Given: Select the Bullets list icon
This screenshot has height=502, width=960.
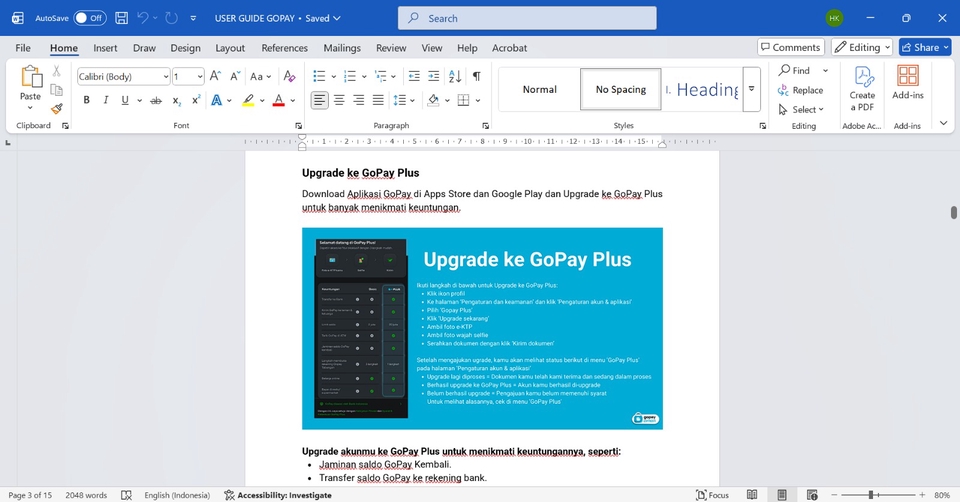Looking at the screenshot, I should (319, 76).
